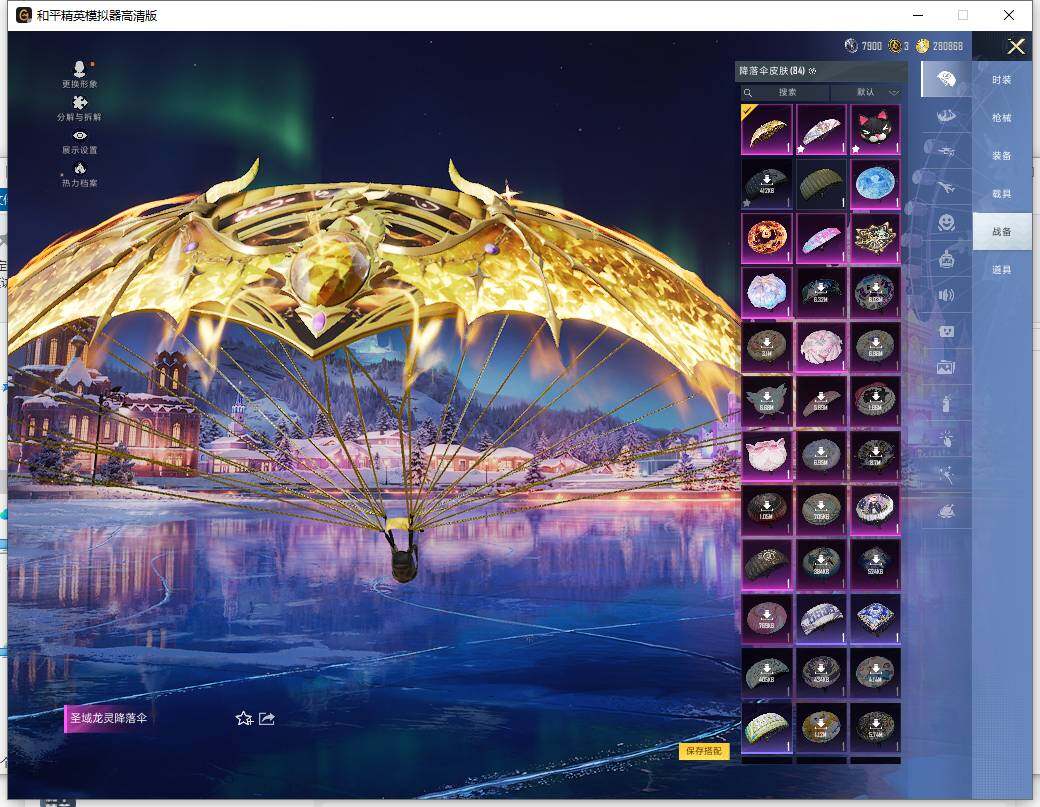
Task: Download the 412KB parachute skin
Action: pos(766,184)
